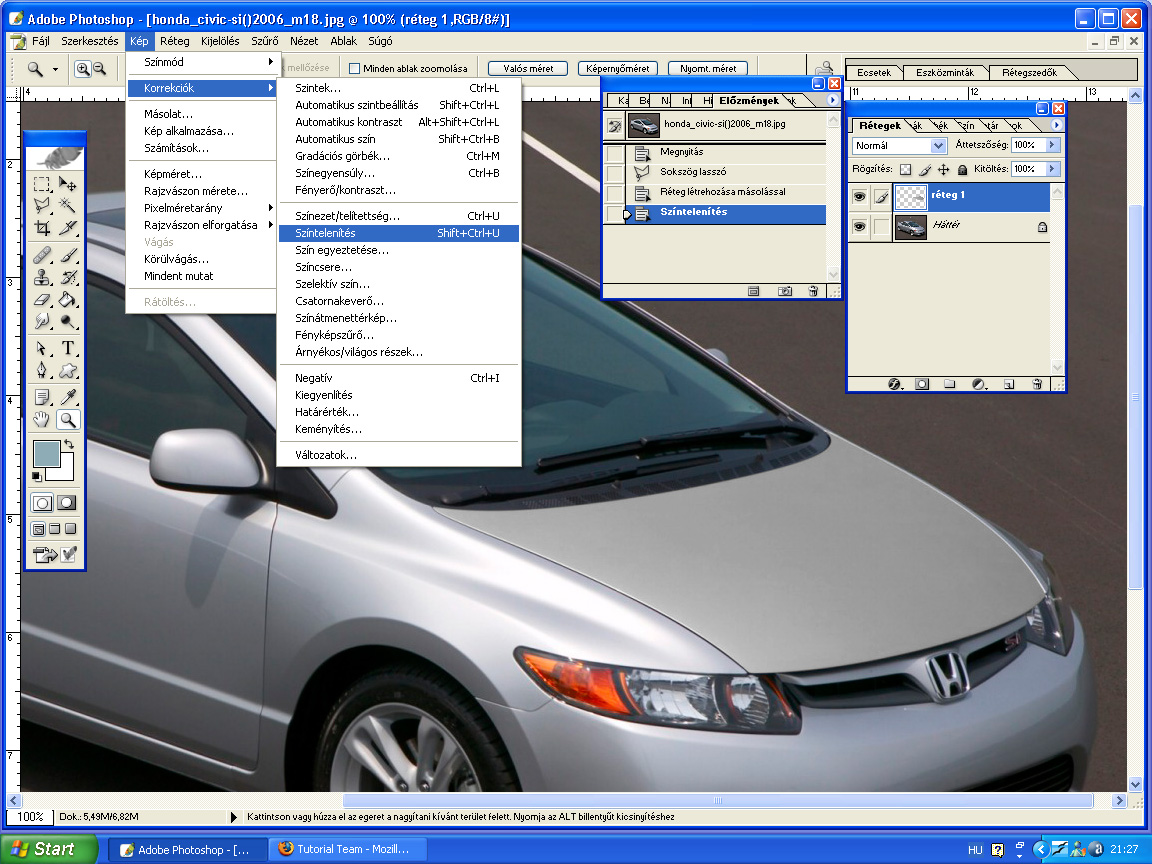Click the 'Valós méret' button
The width and height of the screenshot is (1152, 864).
click(528, 68)
